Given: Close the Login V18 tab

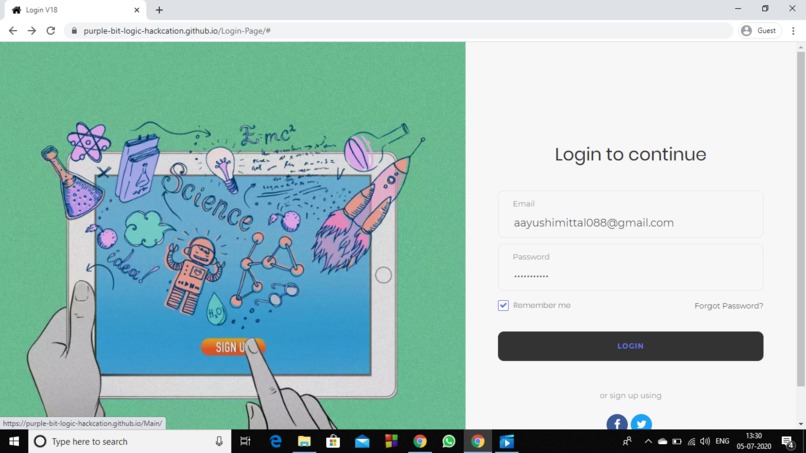Looking at the screenshot, I should [137, 10].
